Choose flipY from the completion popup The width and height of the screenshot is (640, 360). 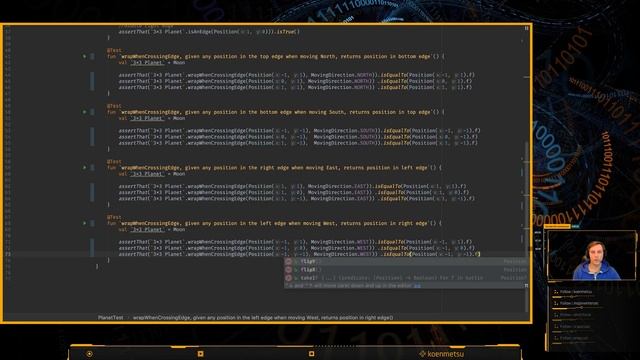coord(406,261)
